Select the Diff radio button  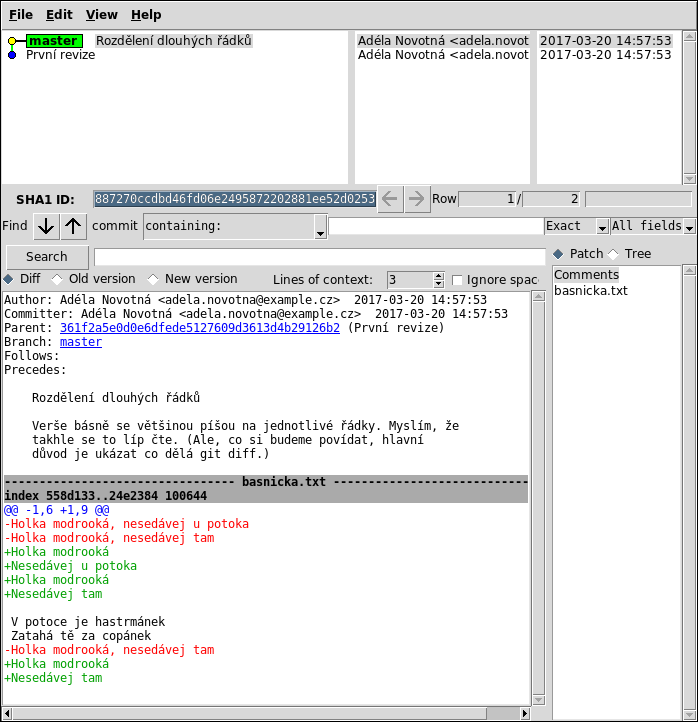[9, 279]
